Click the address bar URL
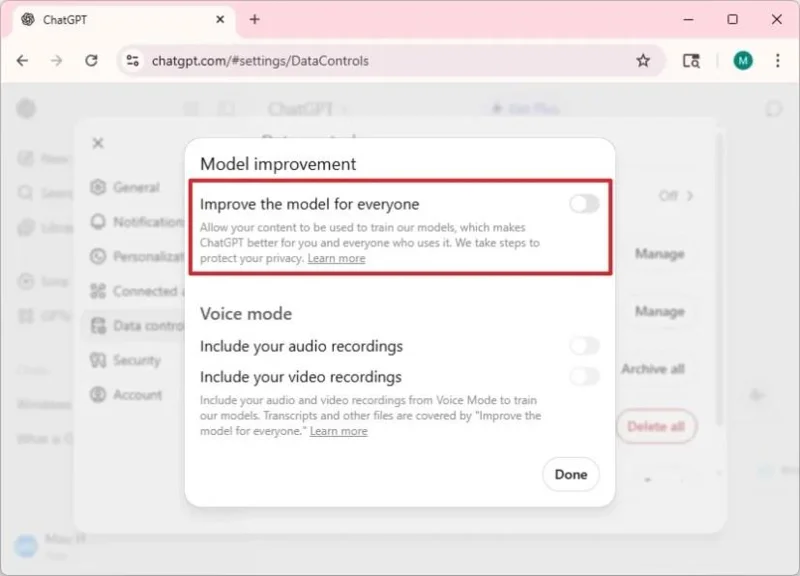This screenshot has width=800, height=576. 260,61
